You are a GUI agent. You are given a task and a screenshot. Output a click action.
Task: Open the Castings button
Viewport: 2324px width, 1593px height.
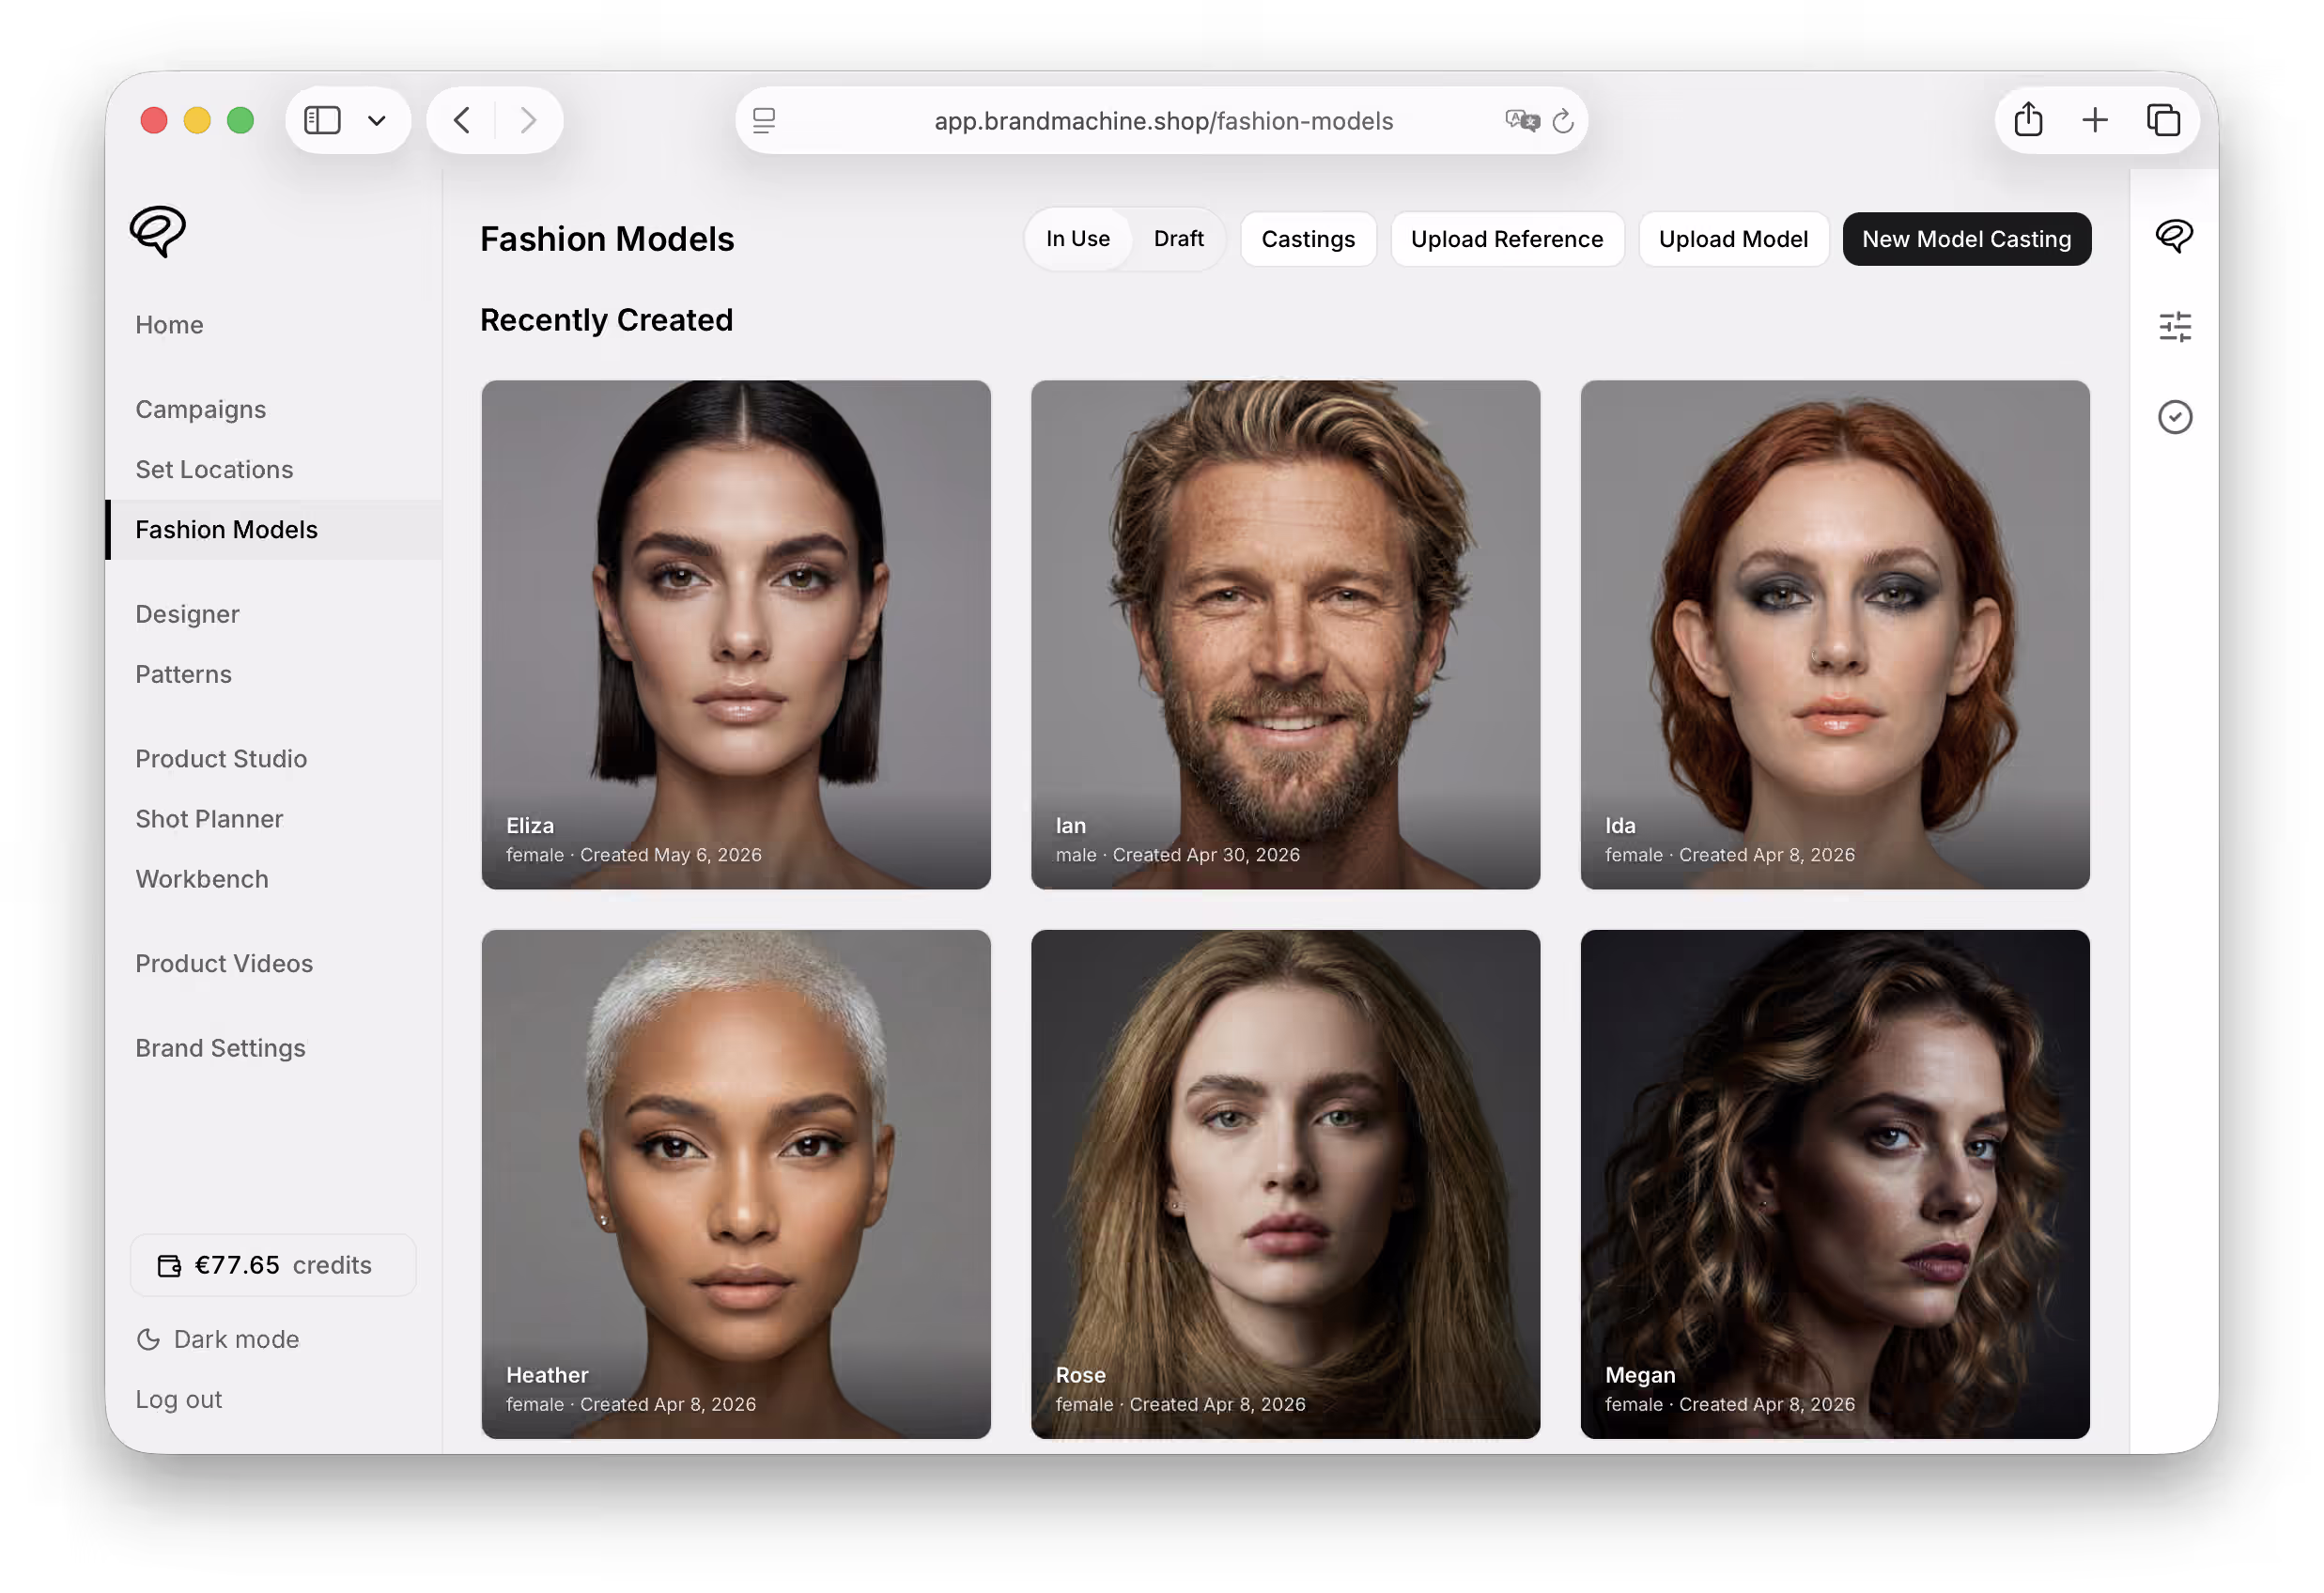pyautogui.click(x=1307, y=239)
